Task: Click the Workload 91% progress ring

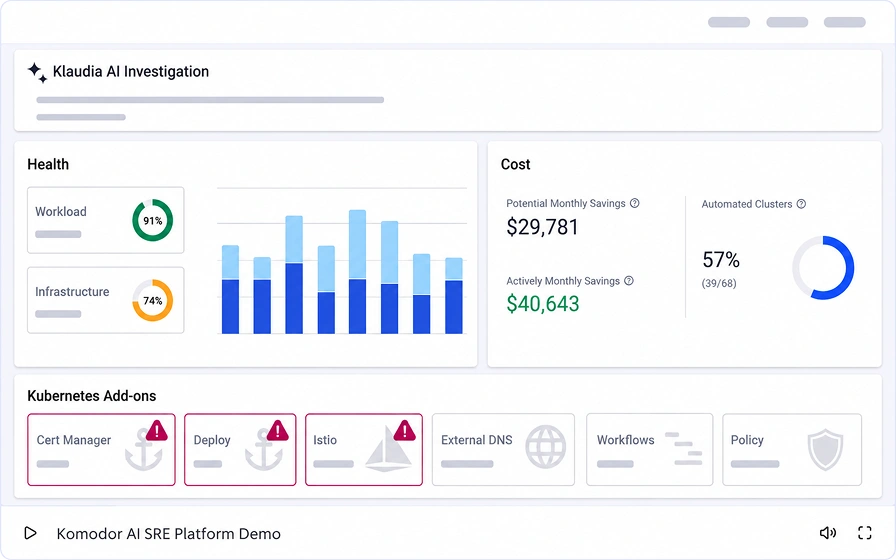Action: [x=153, y=220]
